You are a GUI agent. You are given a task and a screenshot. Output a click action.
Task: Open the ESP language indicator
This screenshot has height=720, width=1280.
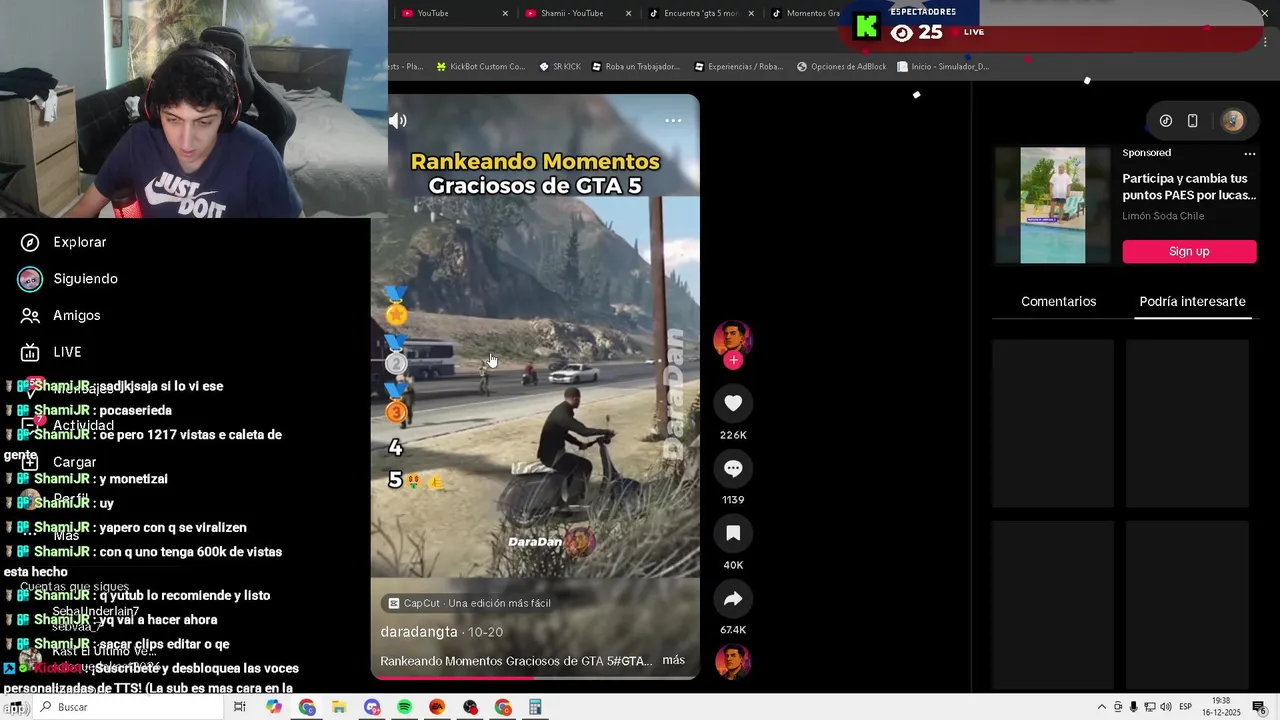point(1185,707)
